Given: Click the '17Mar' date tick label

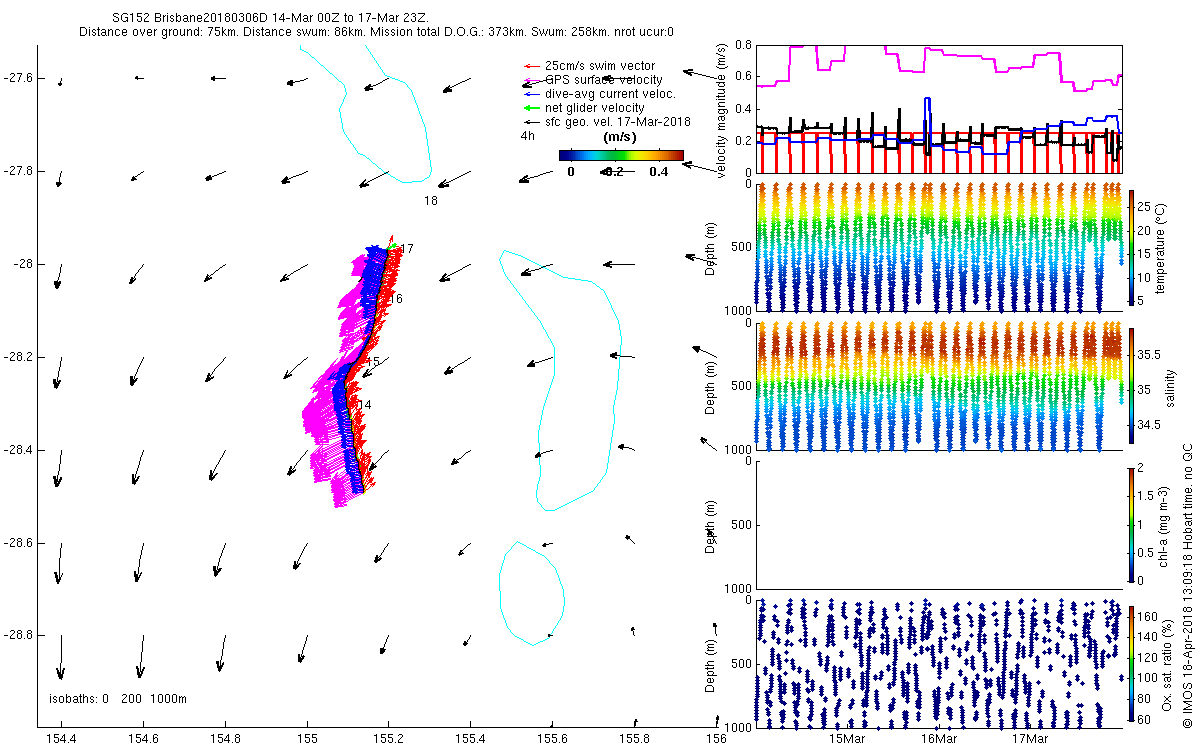Looking at the screenshot, I should pos(1031,738).
